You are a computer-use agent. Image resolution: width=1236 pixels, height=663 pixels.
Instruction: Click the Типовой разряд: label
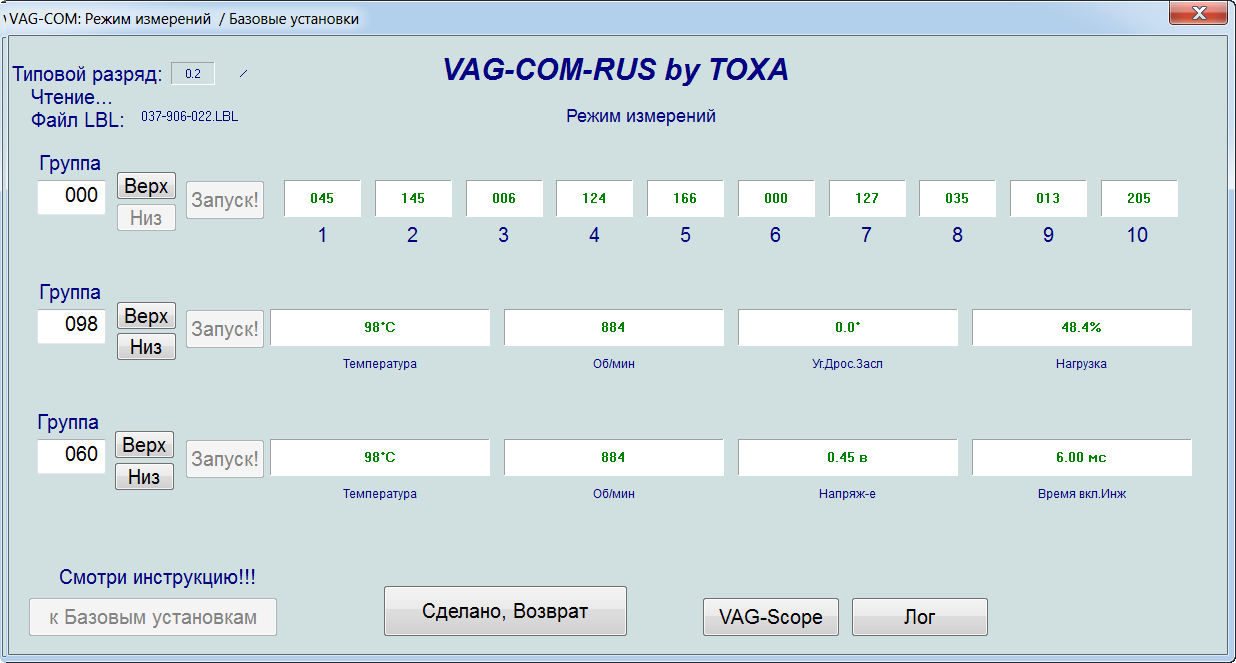[87, 75]
